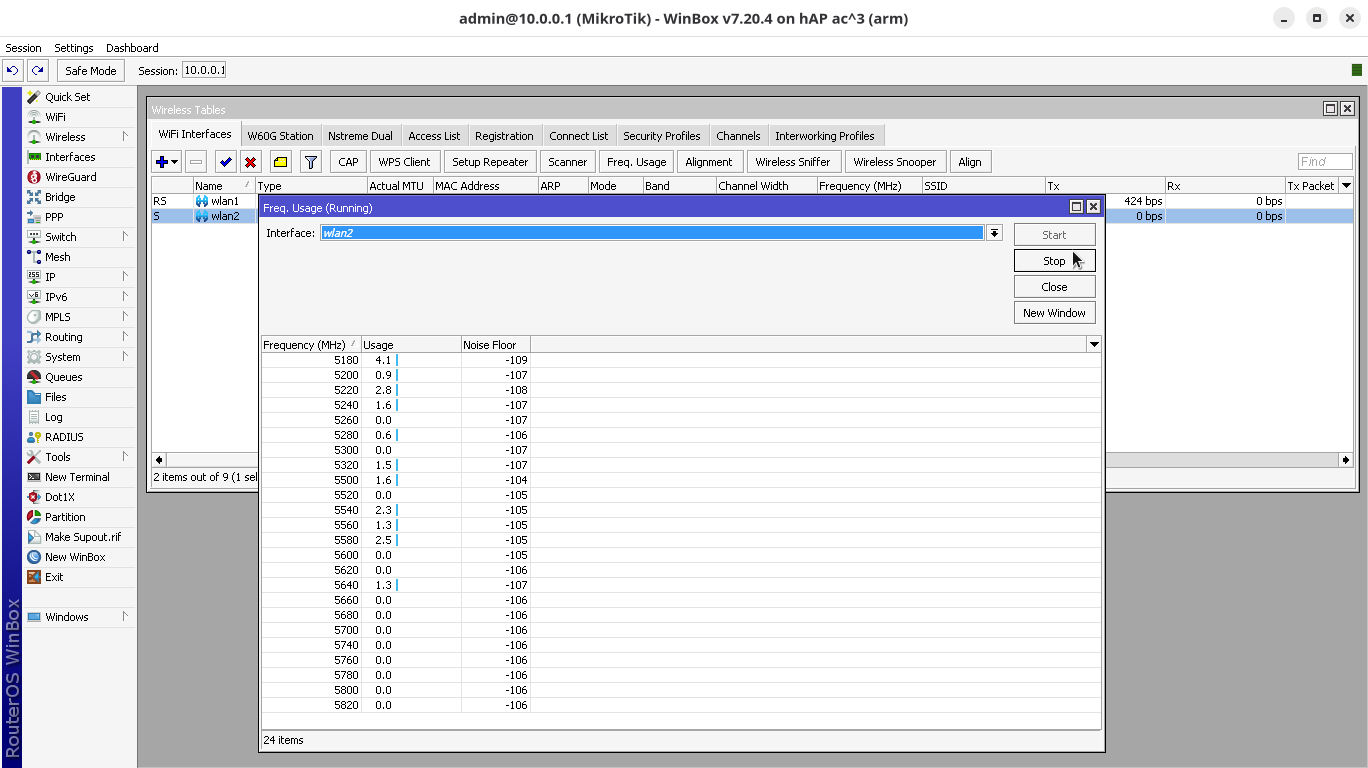The width and height of the screenshot is (1368, 768).
Task: Click the redo arrow icon
Action: click(38, 70)
